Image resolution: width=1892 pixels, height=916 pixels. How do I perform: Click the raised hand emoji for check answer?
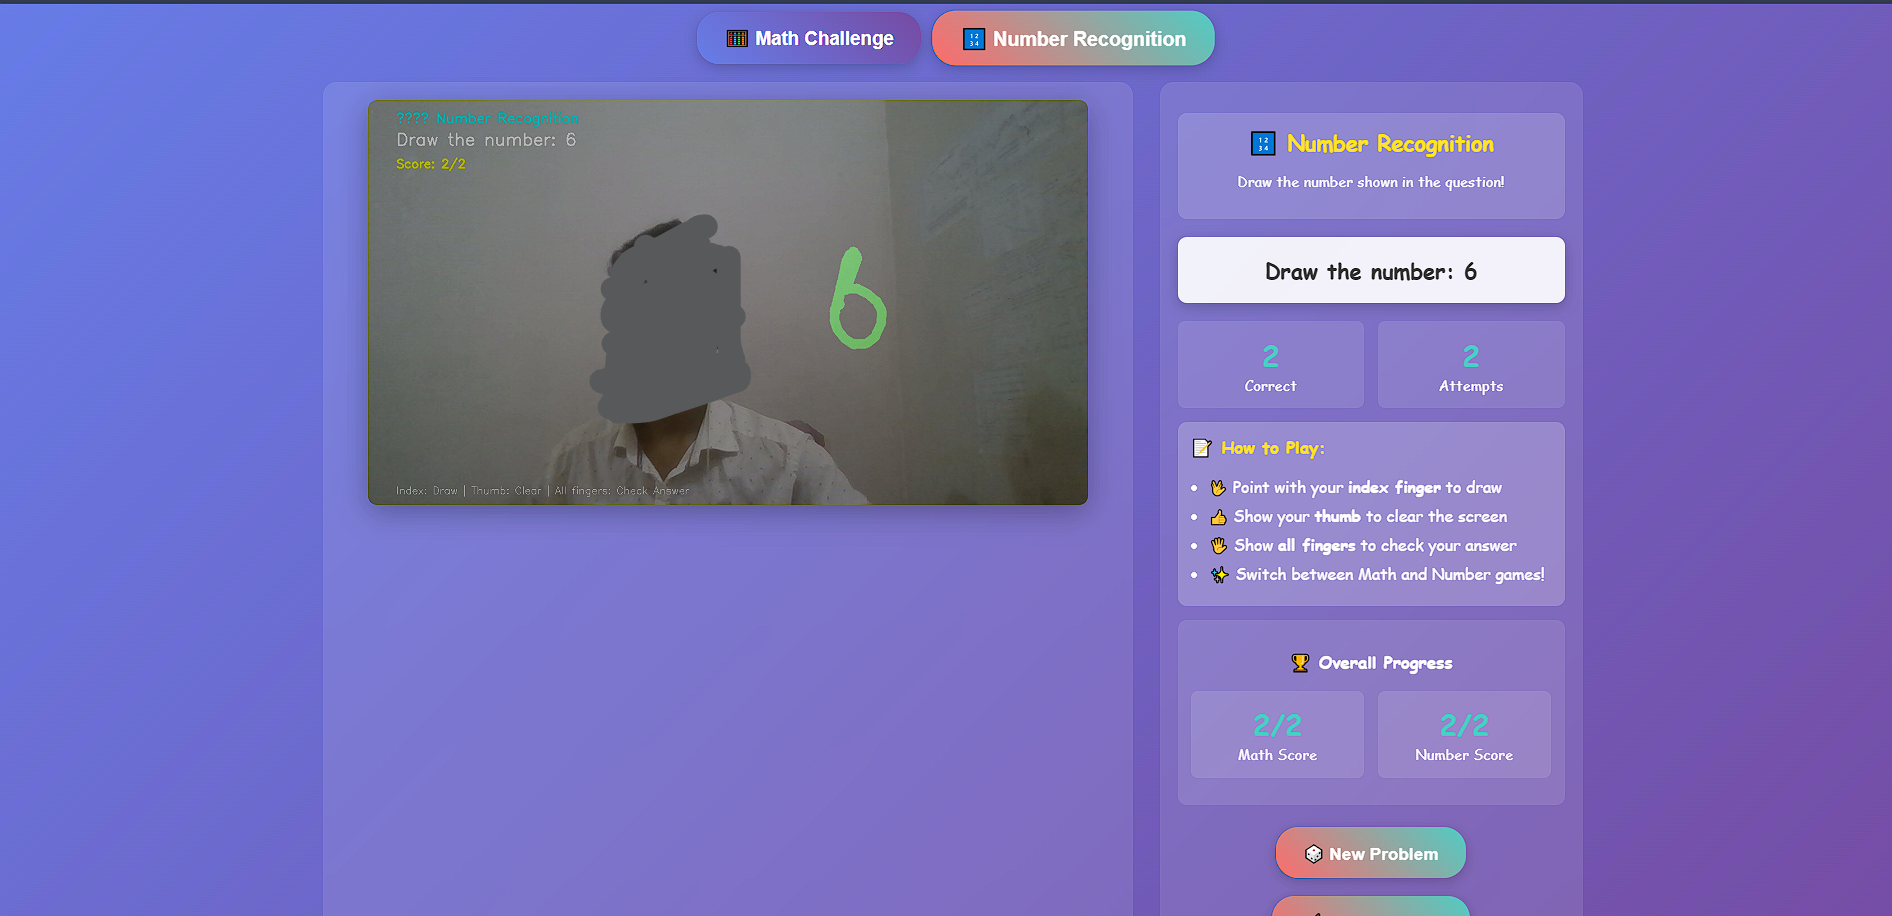pos(1218,546)
